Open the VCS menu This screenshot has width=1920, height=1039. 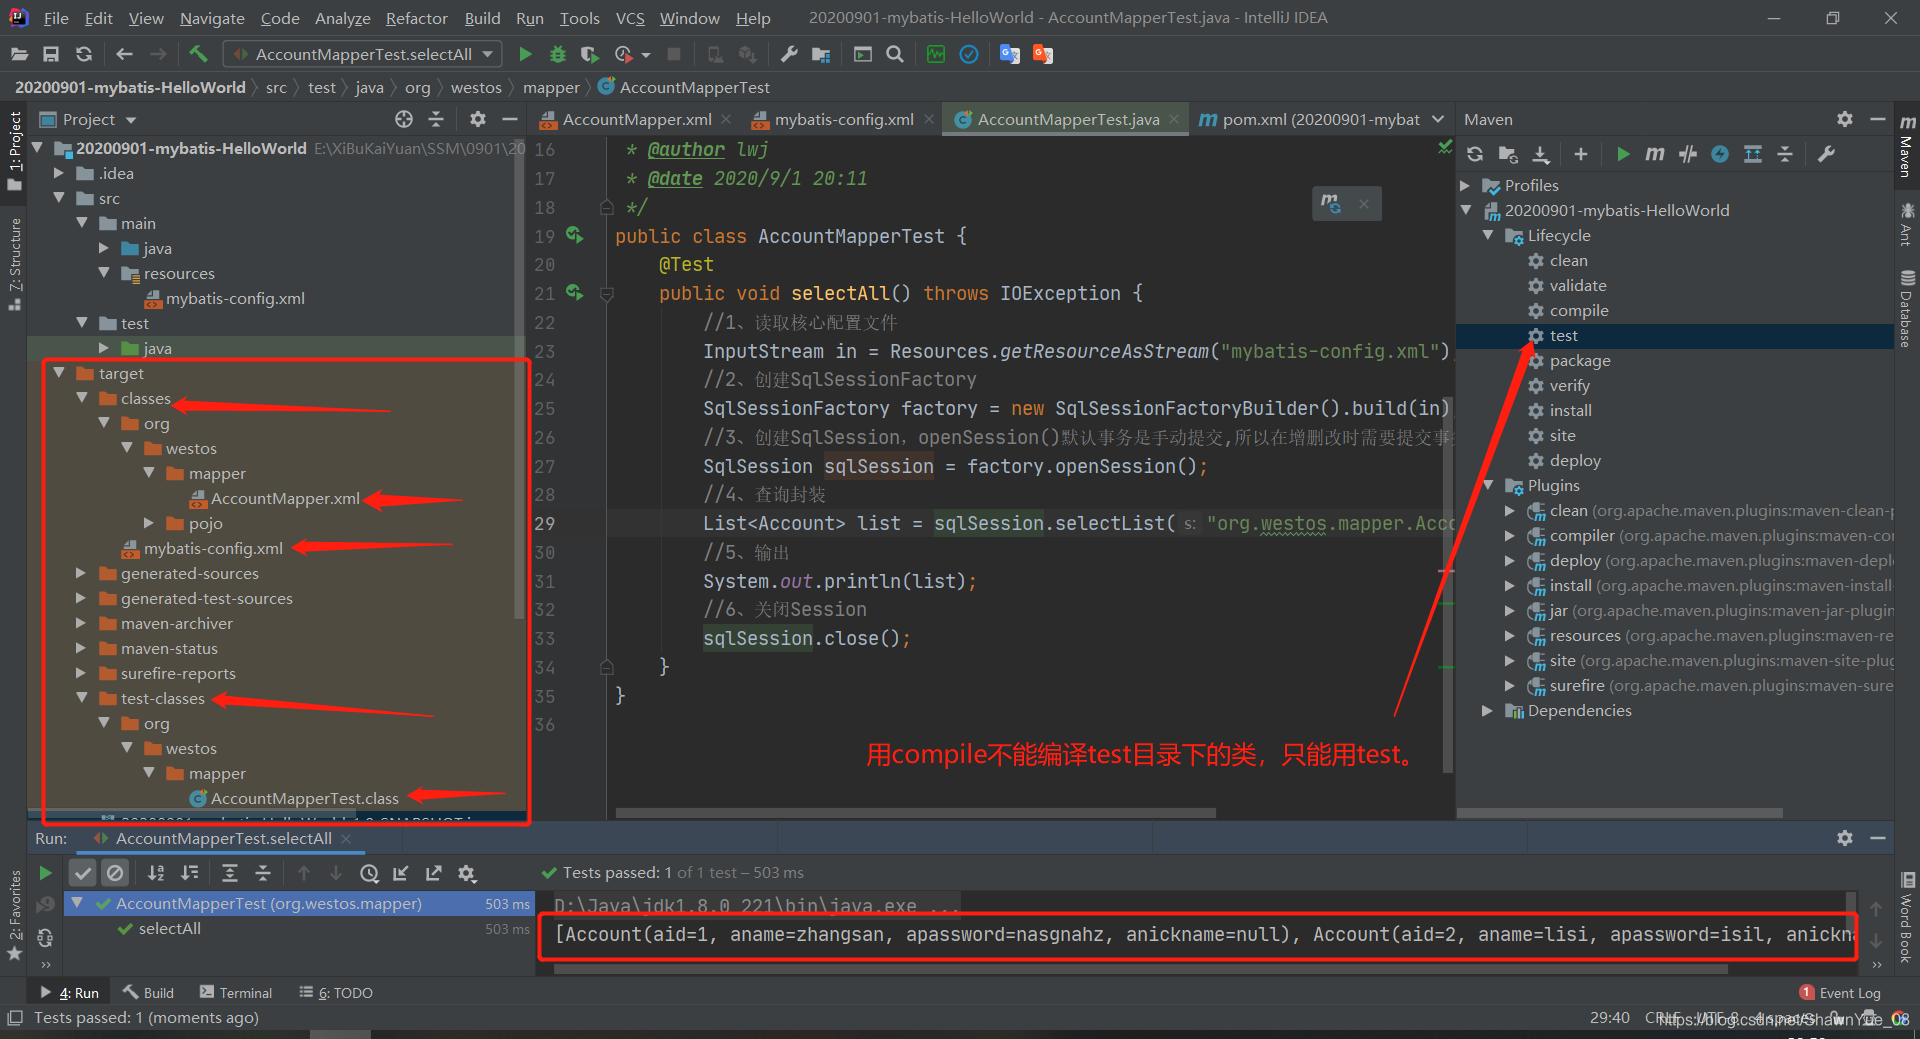tap(630, 18)
